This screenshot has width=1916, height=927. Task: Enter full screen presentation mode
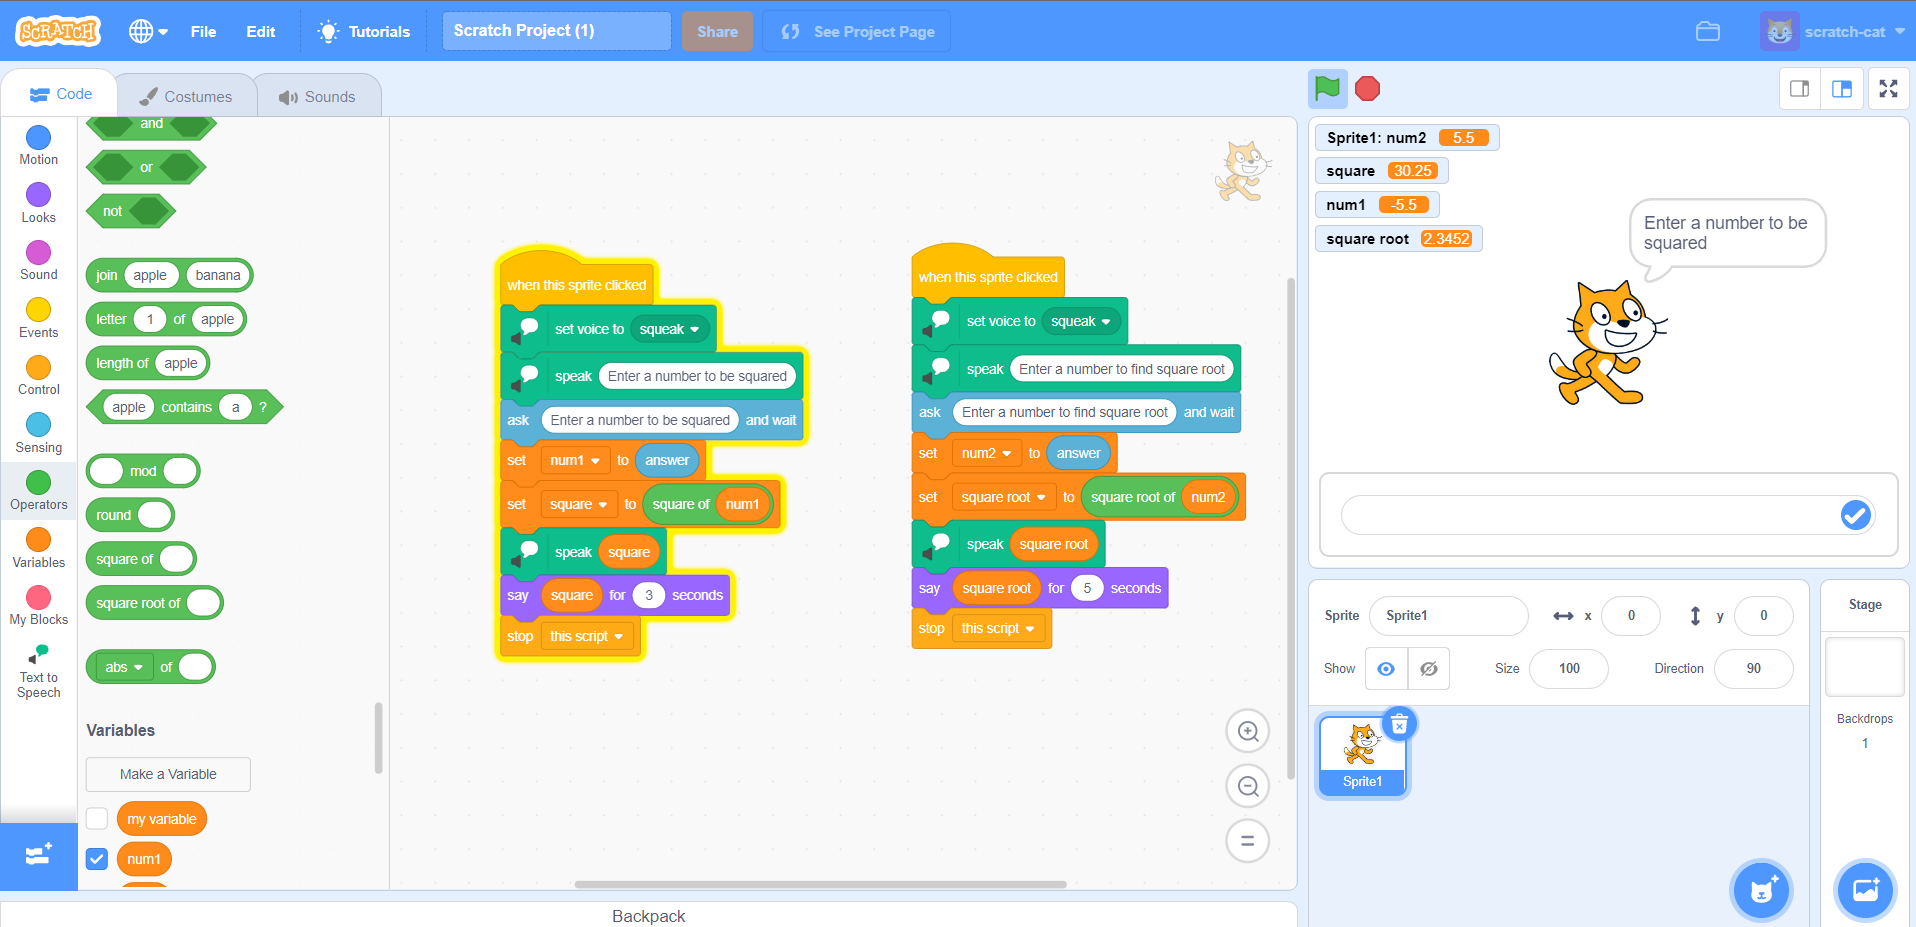click(x=1888, y=89)
